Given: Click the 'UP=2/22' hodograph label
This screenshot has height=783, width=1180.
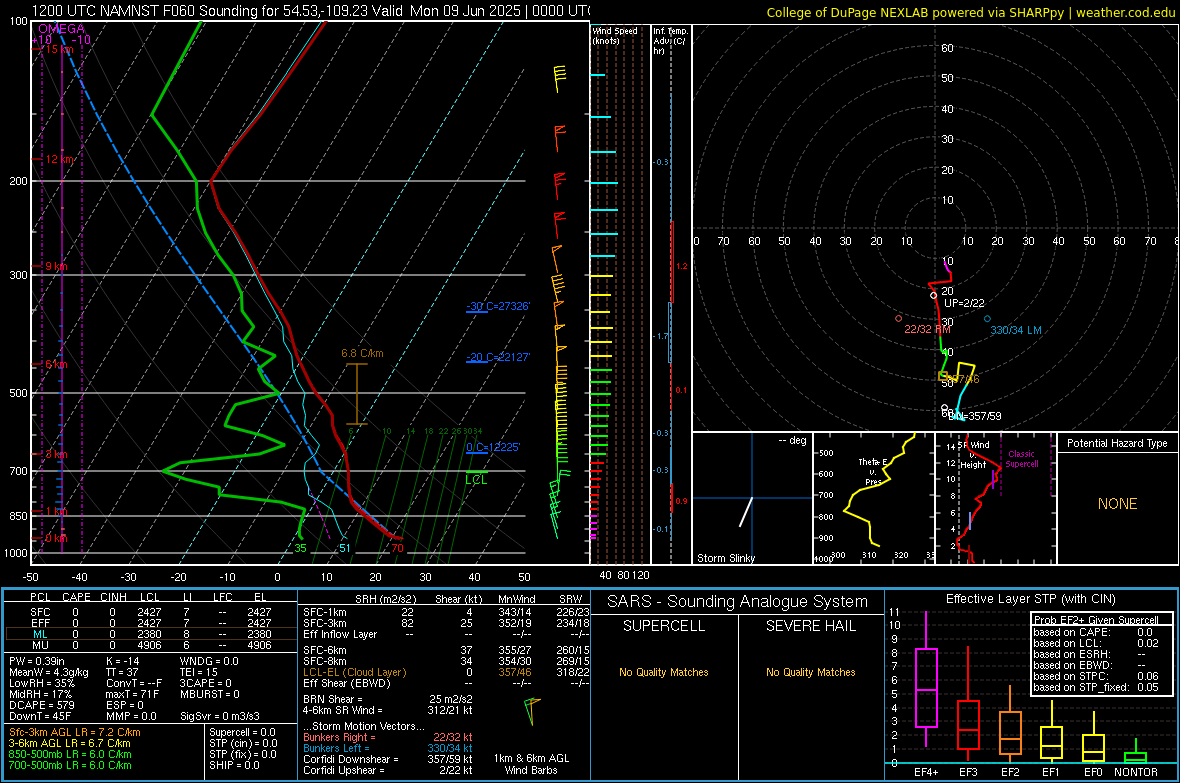Looking at the screenshot, I should 964,303.
